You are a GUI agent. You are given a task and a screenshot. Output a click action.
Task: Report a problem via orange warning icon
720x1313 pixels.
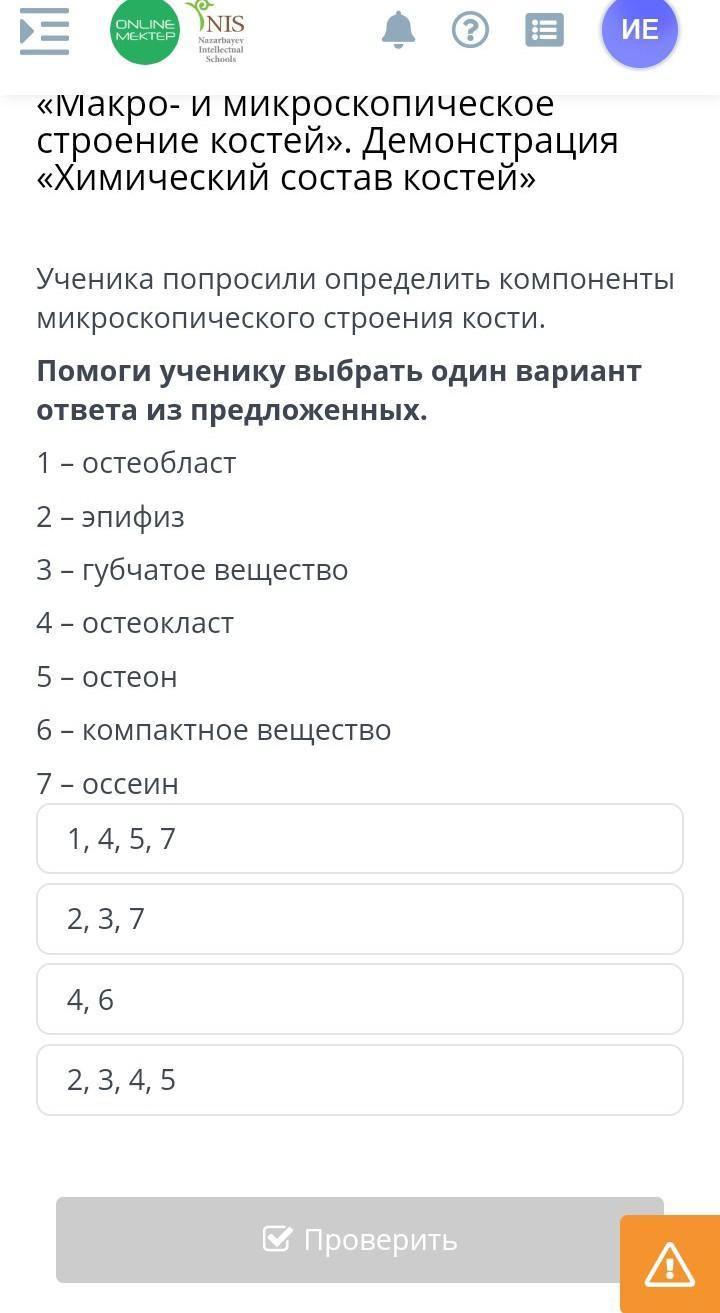[670, 1264]
